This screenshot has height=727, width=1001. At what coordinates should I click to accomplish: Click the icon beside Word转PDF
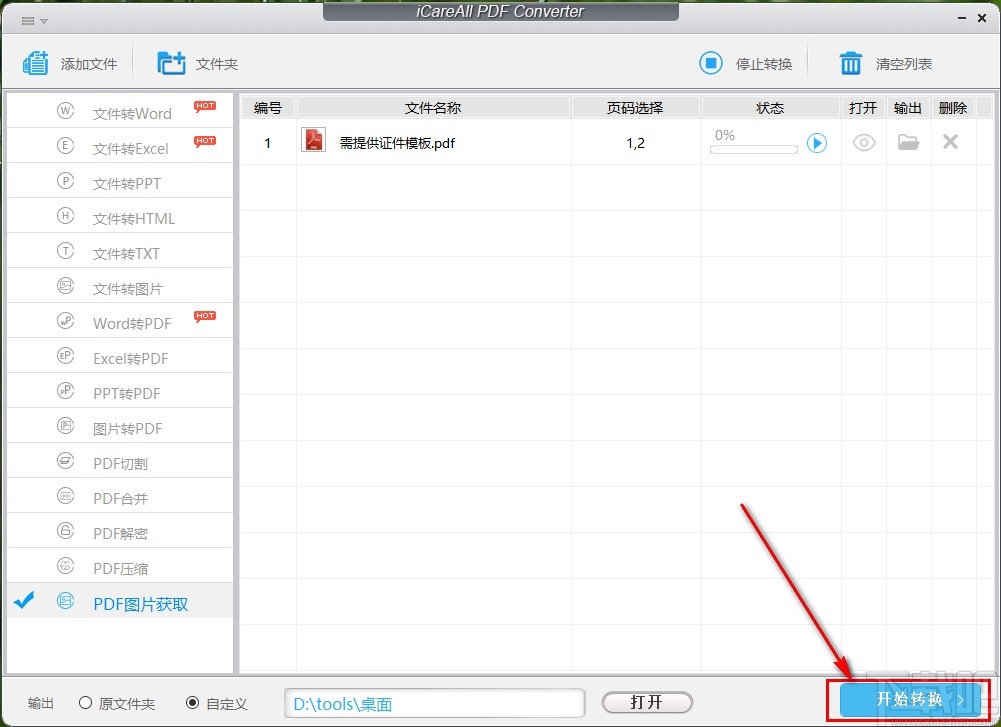(x=65, y=320)
